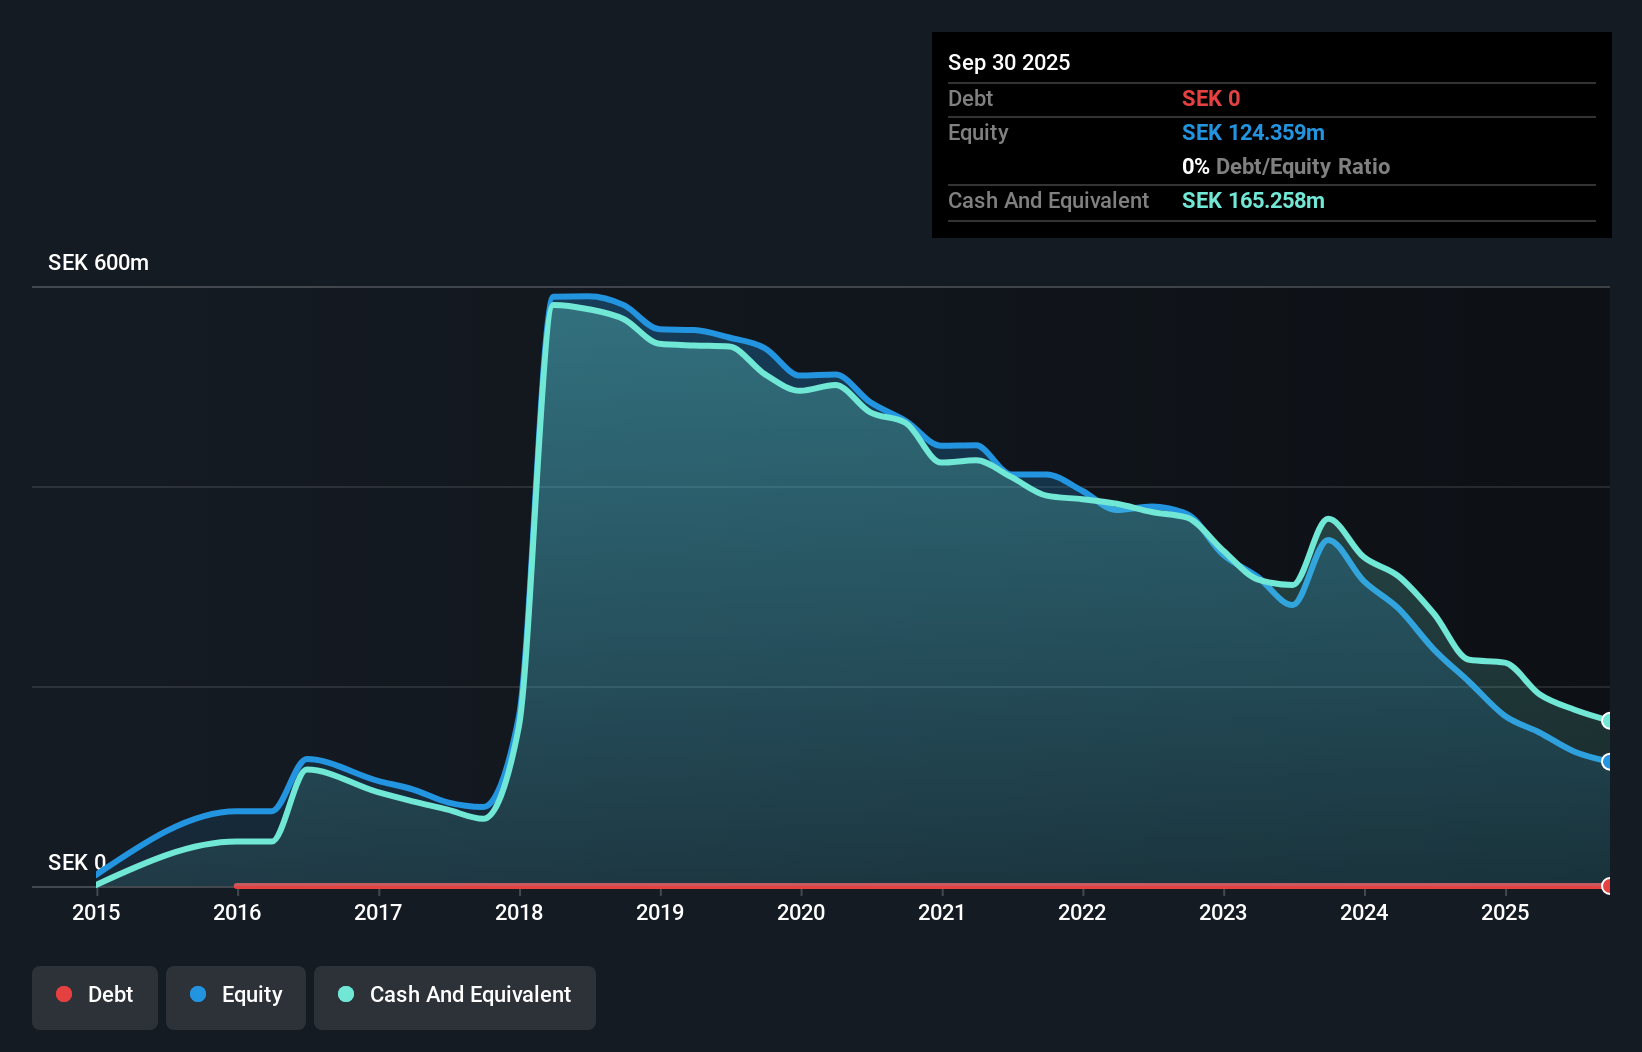
Task: Open details for Debt/Equity Ratio row
Action: pyautogui.click(x=1285, y=166)
